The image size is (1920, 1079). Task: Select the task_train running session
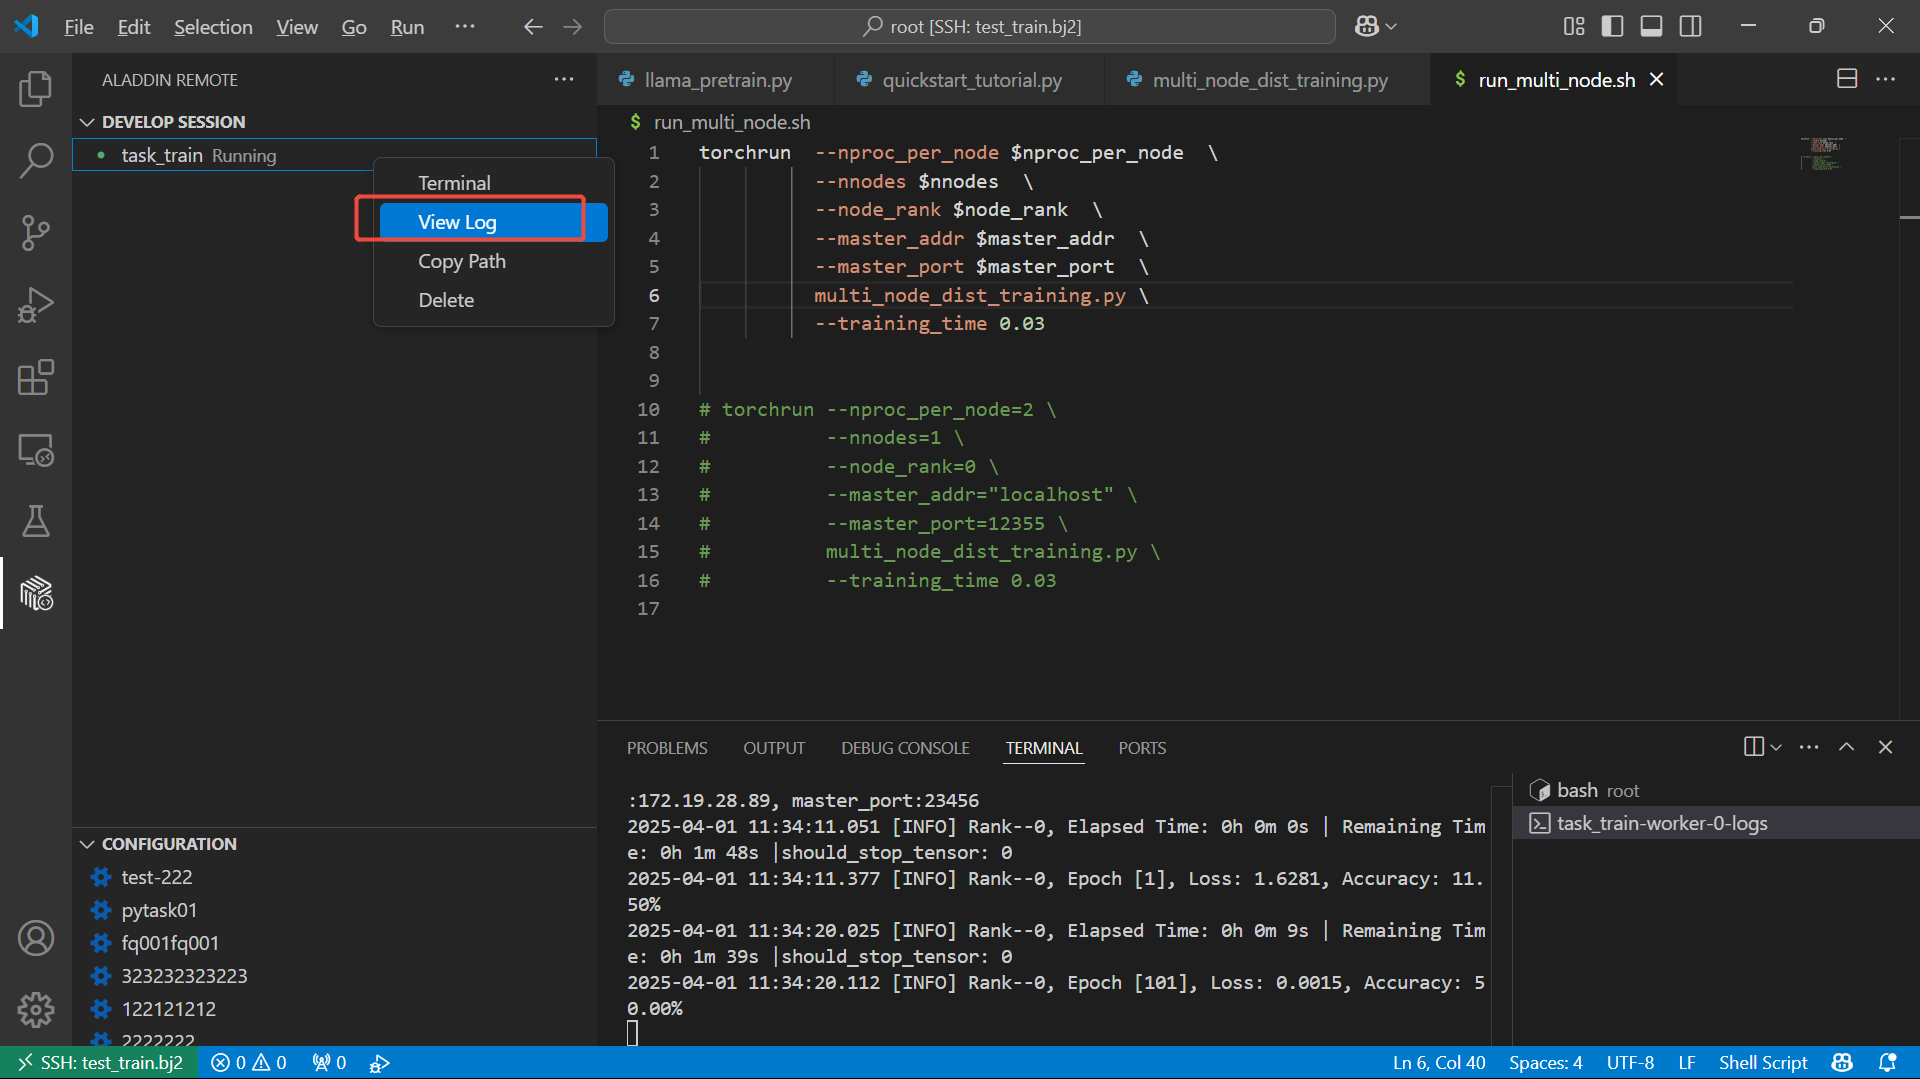pyautogui.click(x=334, y=155)
